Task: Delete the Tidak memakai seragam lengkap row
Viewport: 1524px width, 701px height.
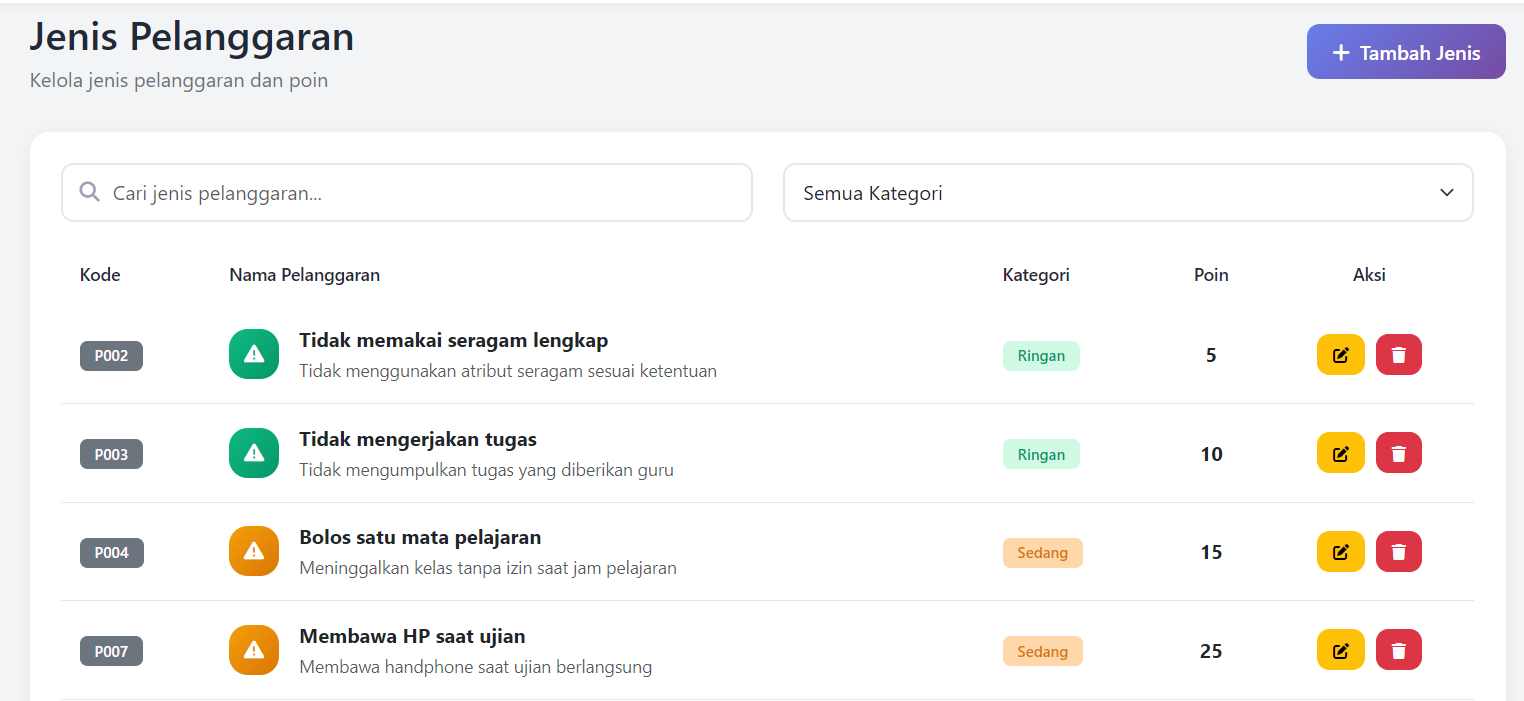Action: point(1399,355)
